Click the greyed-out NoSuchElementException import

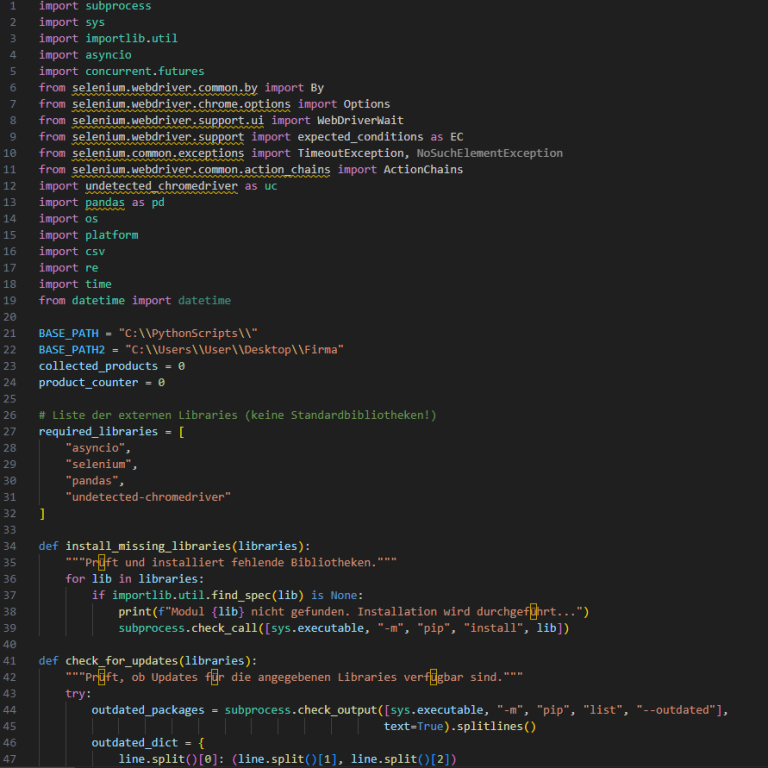(489, 153)
